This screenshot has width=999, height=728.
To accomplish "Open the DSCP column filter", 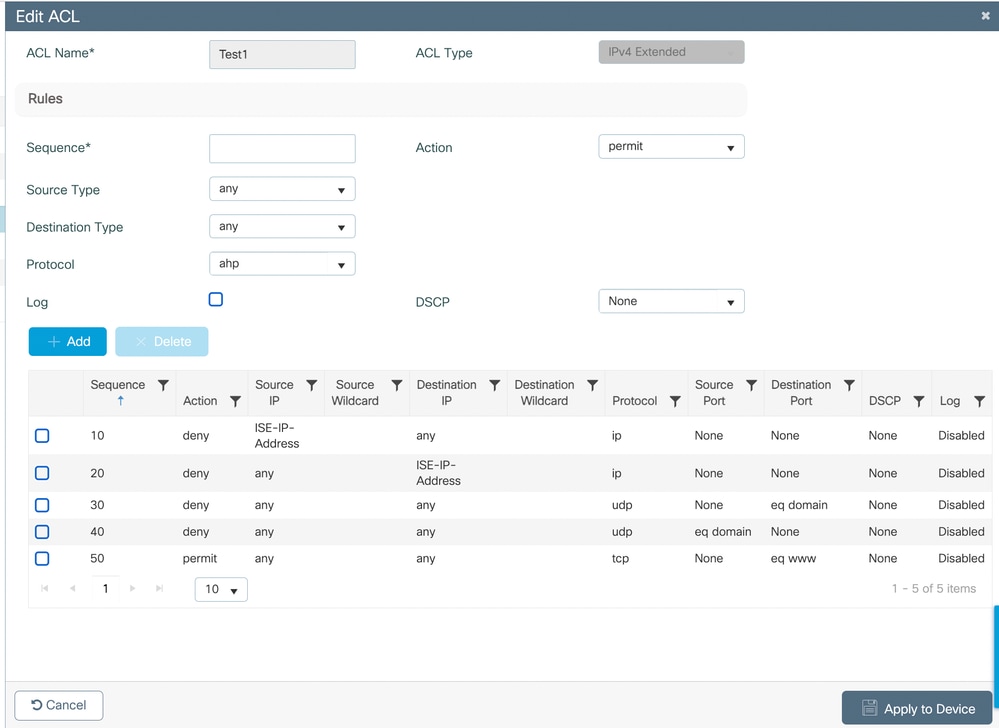I will pos(919,399).
